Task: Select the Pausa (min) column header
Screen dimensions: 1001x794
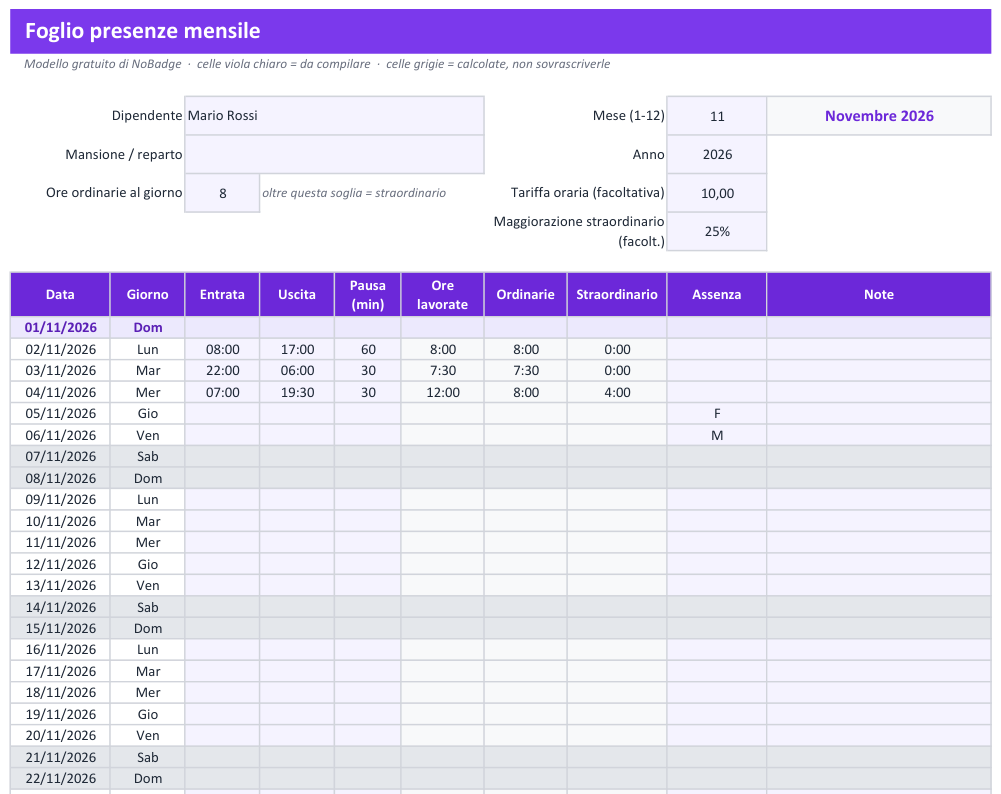Action: coord(368,294)
